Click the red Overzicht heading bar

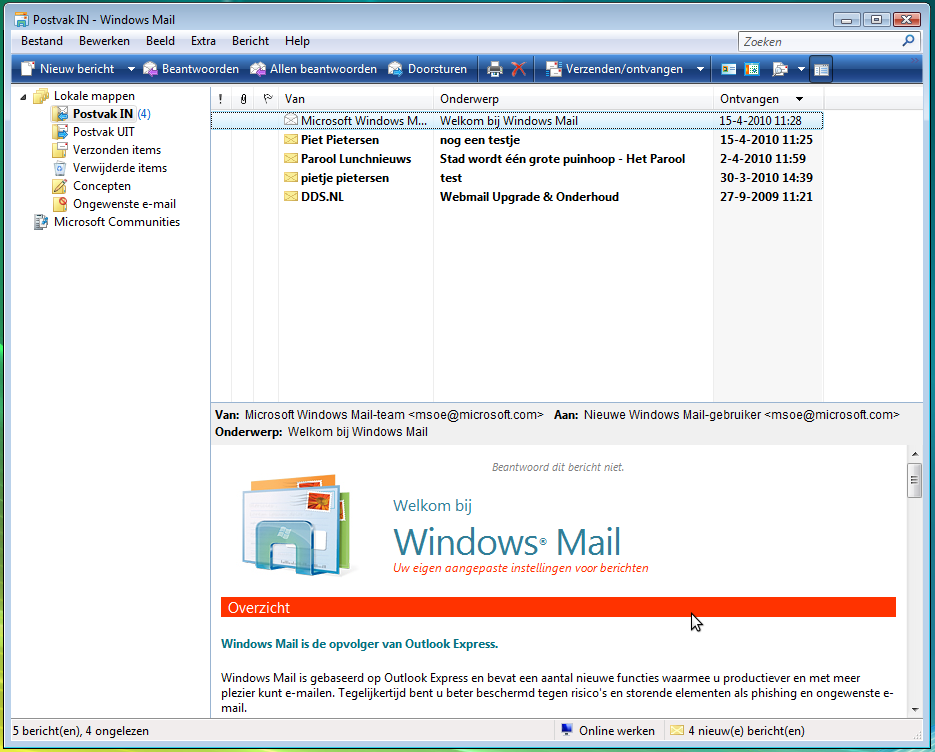coord(558,607)
